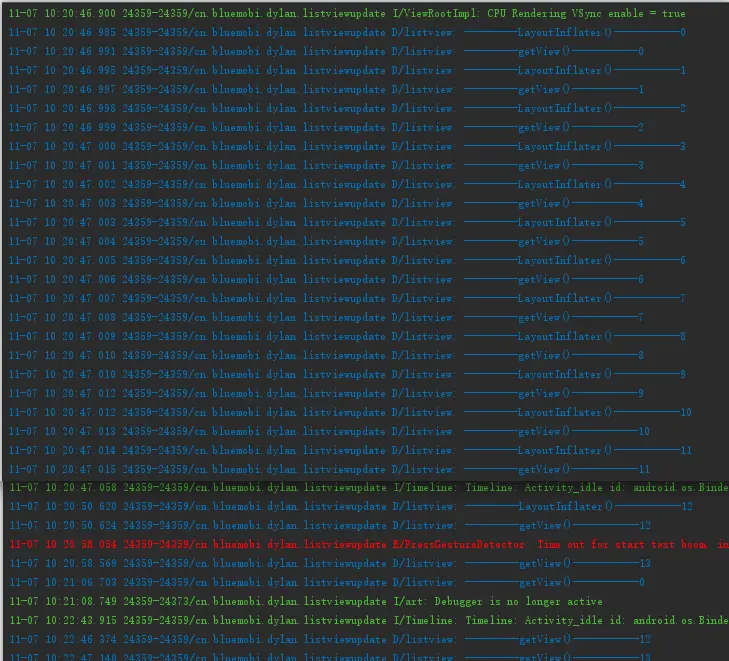Image resolution: width=729 pixels, height=661 pixels.
Task: Click the 'getView()——3' log row
Action: [326, 165]
